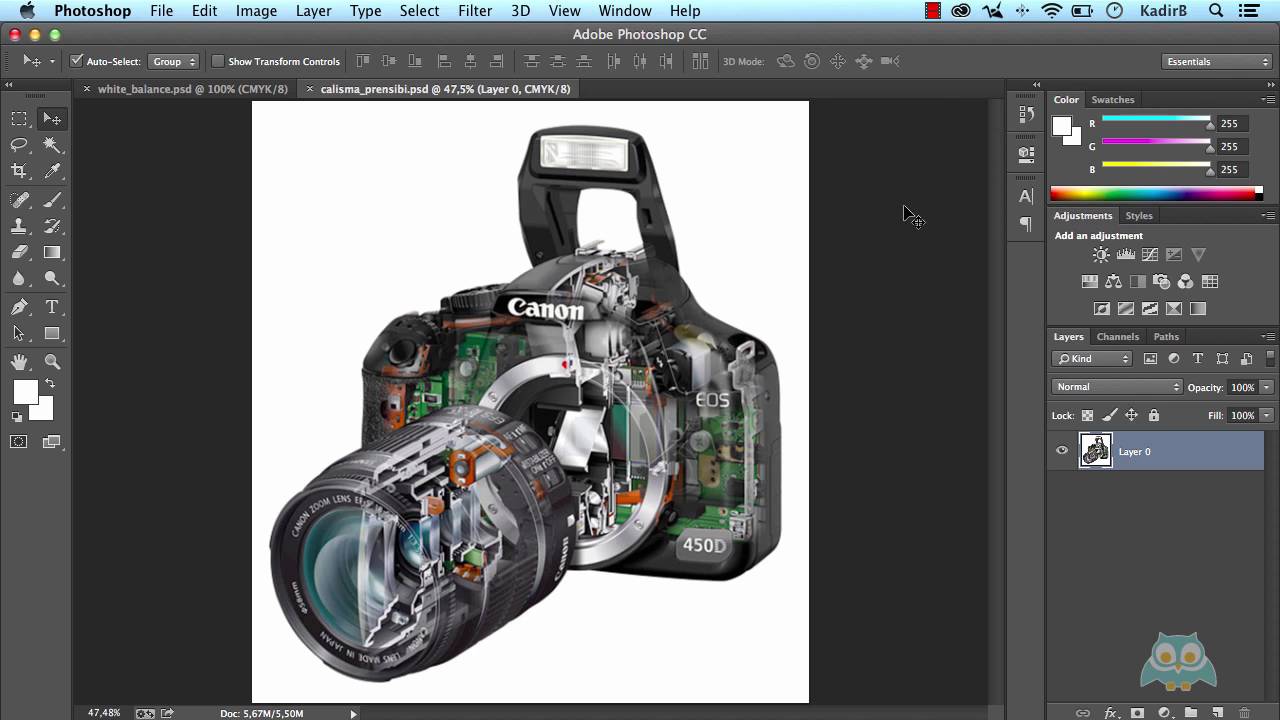The width and height of the screenshot is (1280, 720).
Task: Select the Blur tool
Action: (19, 279)
